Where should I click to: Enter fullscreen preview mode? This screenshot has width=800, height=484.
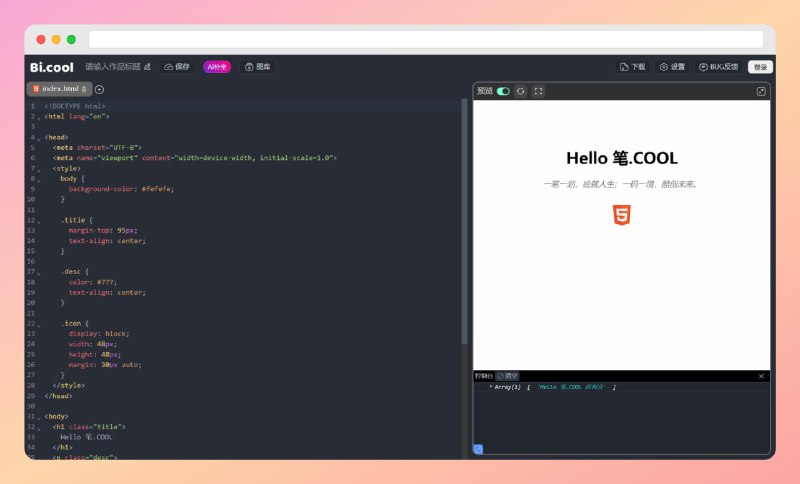click(x=538, y=91)
